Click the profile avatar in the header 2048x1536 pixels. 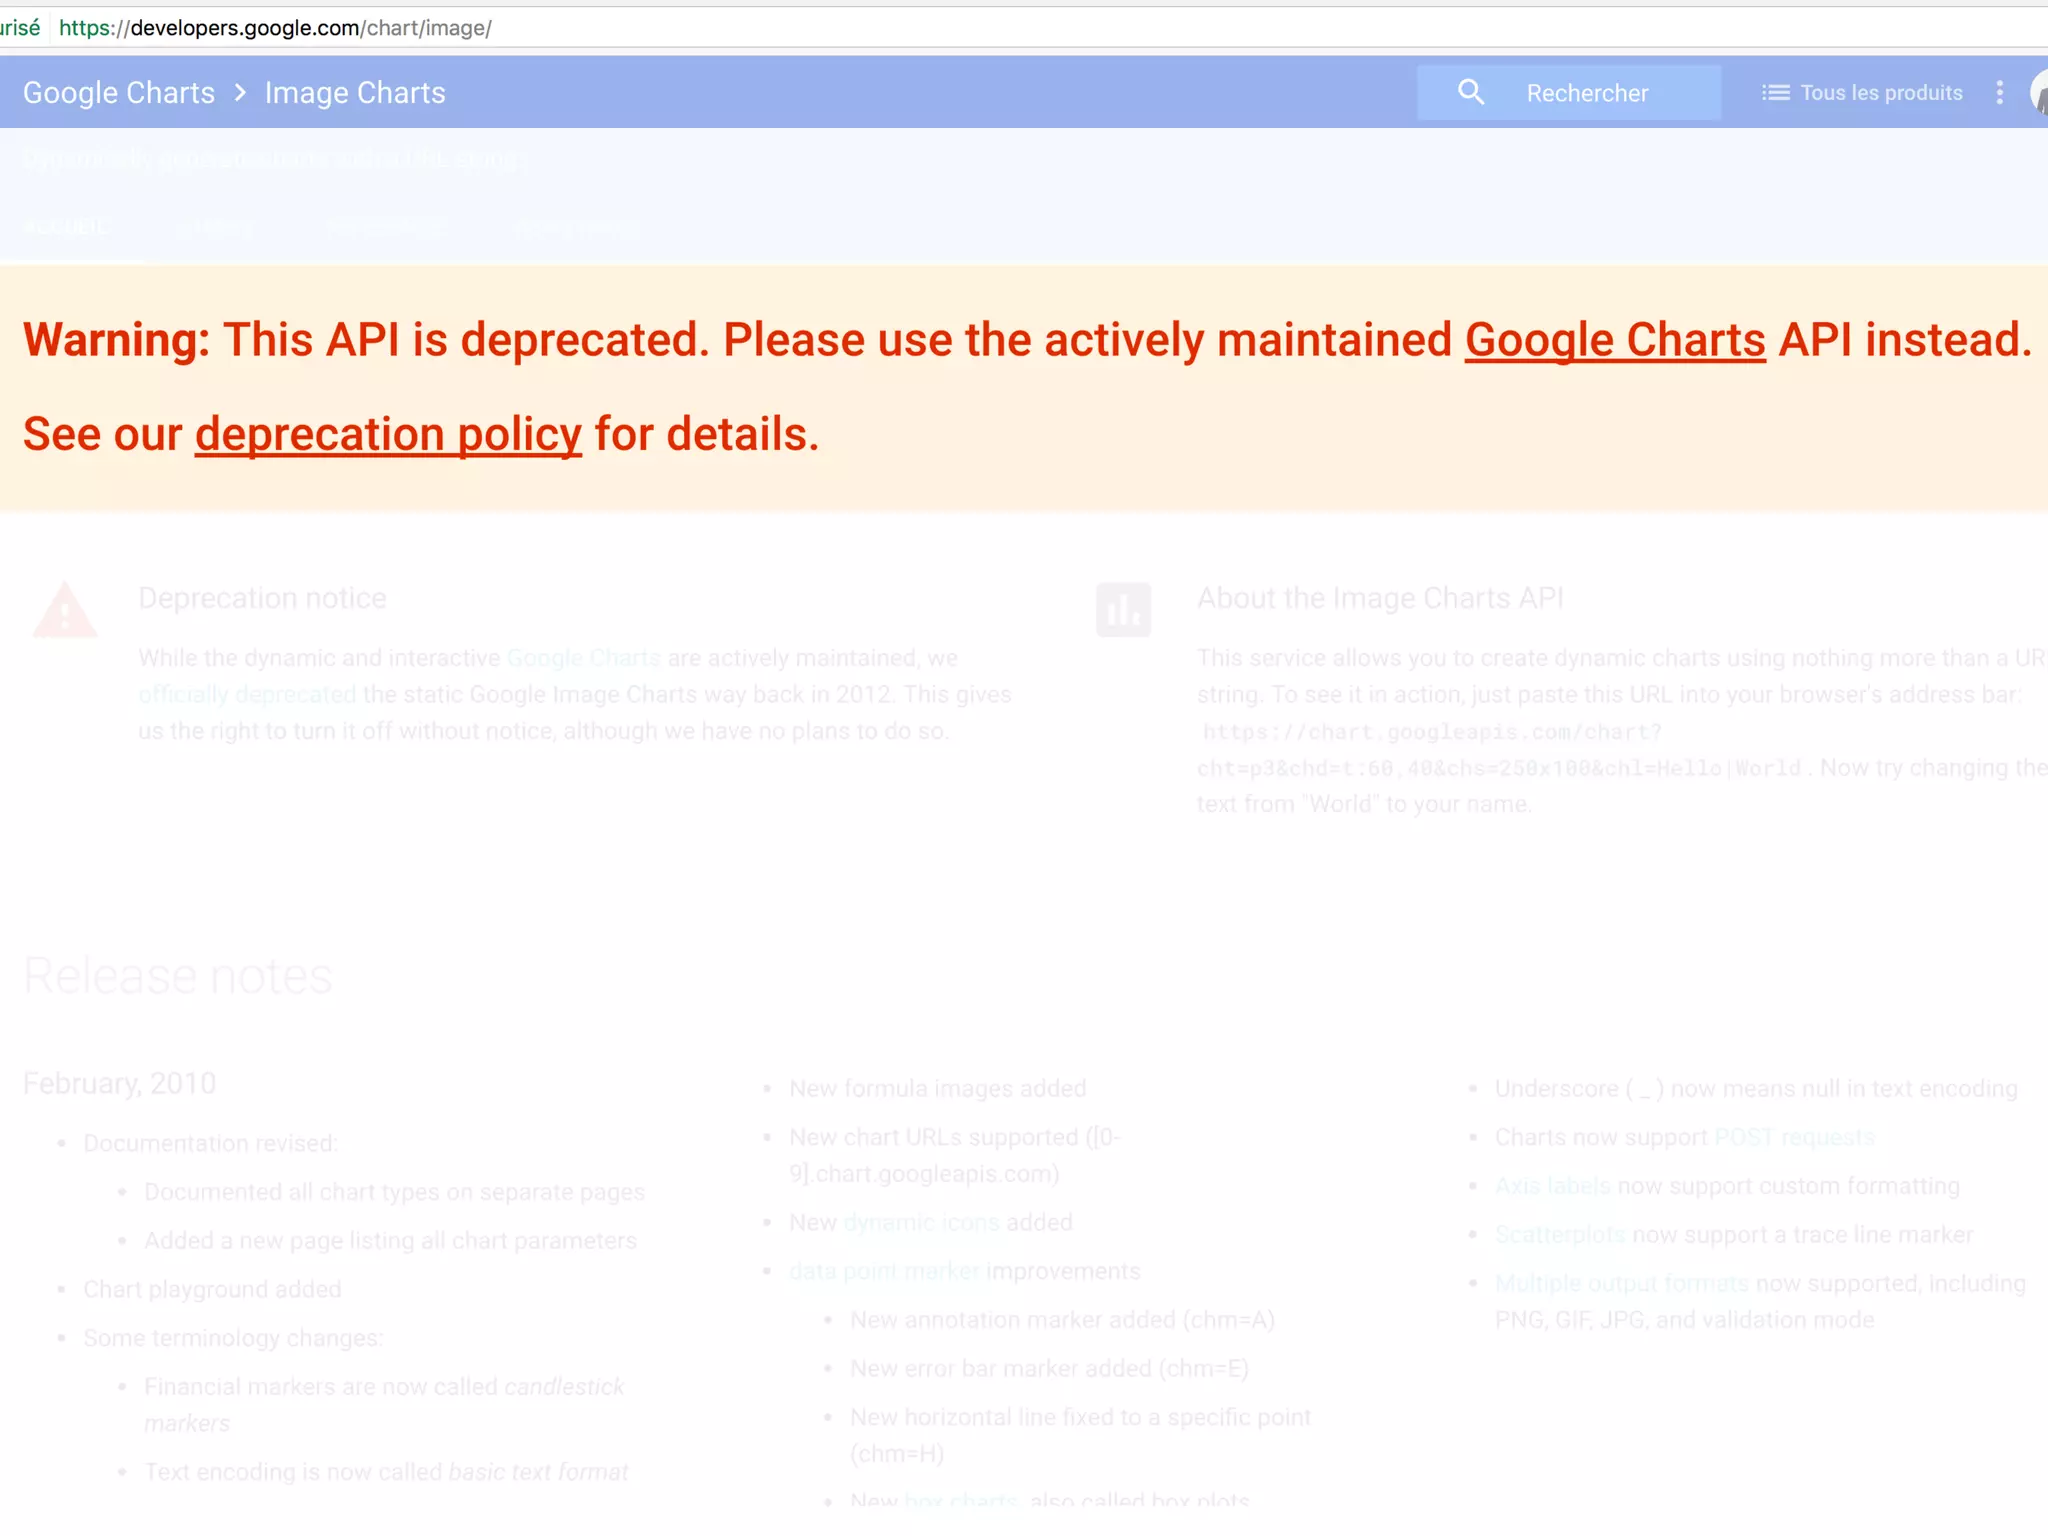[2039, 93]
